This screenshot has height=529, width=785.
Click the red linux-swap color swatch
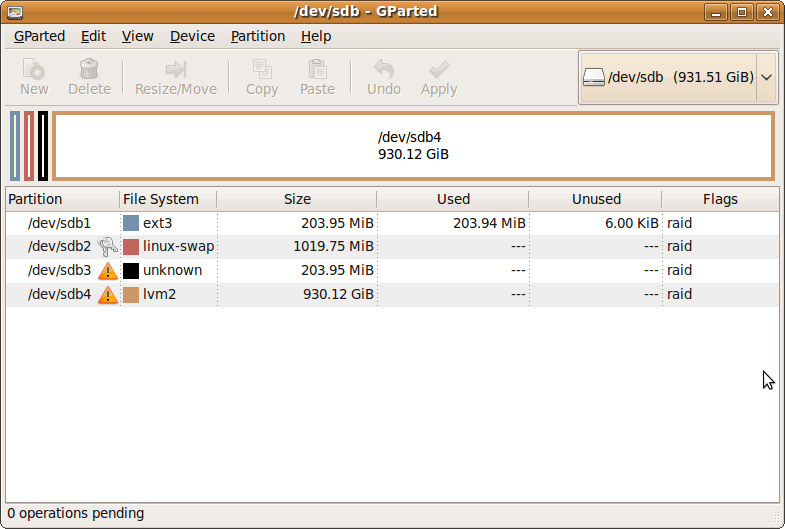131,246
